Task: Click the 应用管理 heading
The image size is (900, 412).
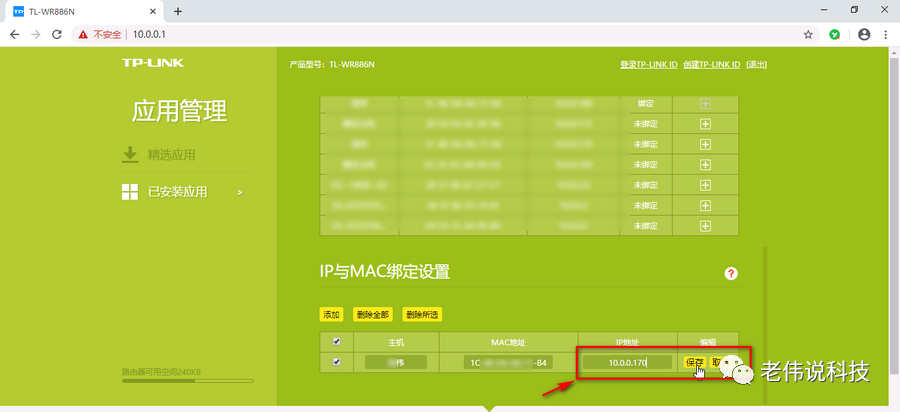Action: point(180,111)
